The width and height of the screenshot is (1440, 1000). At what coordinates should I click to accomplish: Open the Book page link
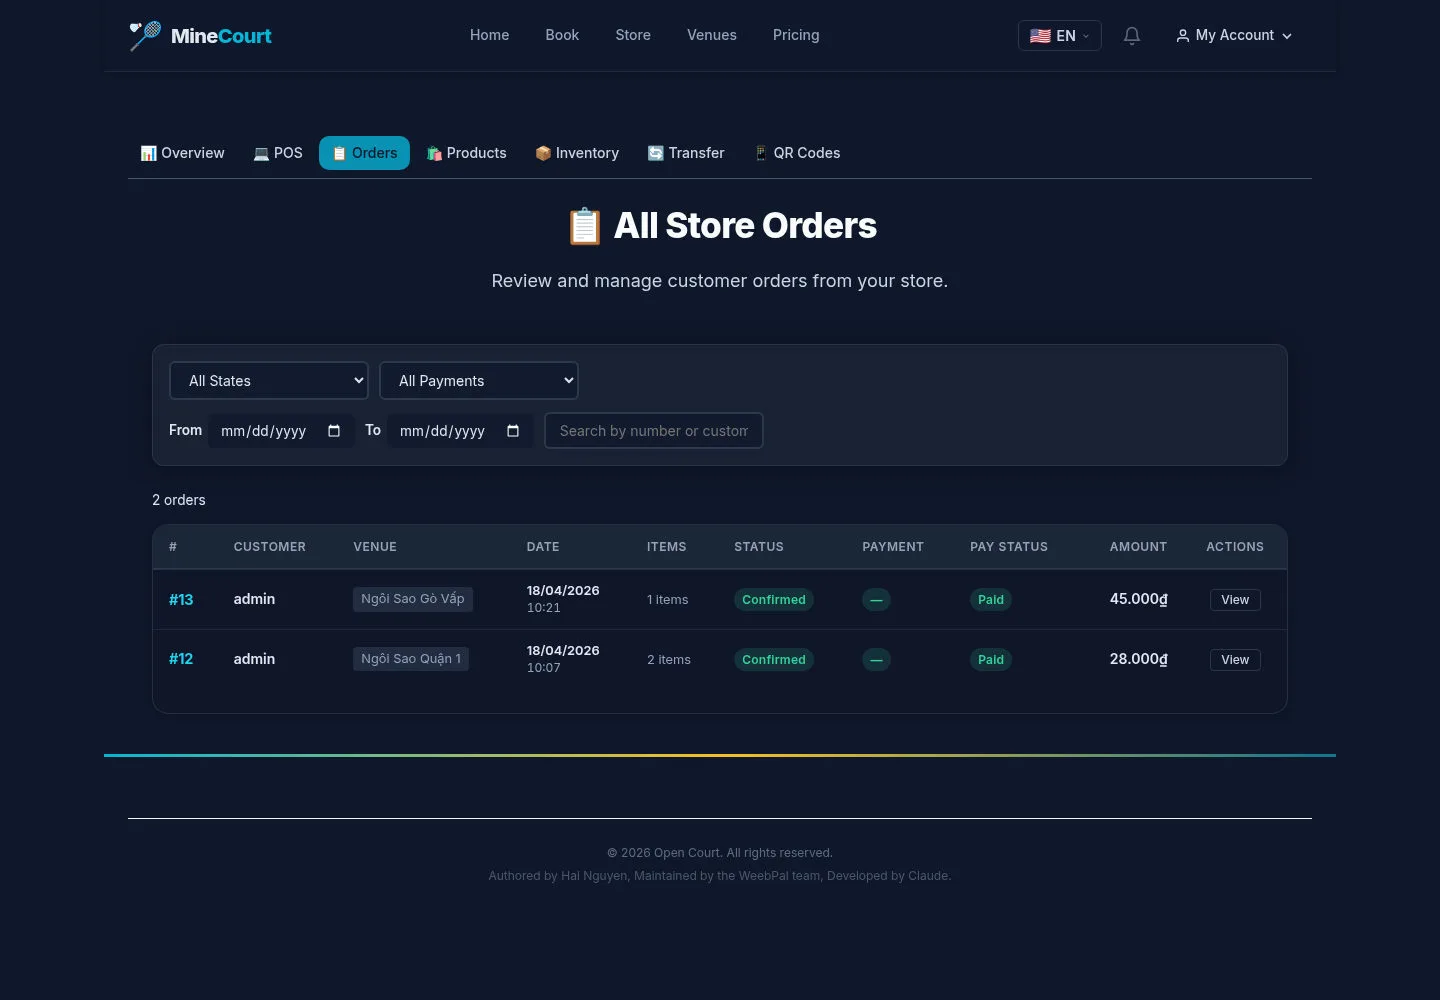point(562,35)
